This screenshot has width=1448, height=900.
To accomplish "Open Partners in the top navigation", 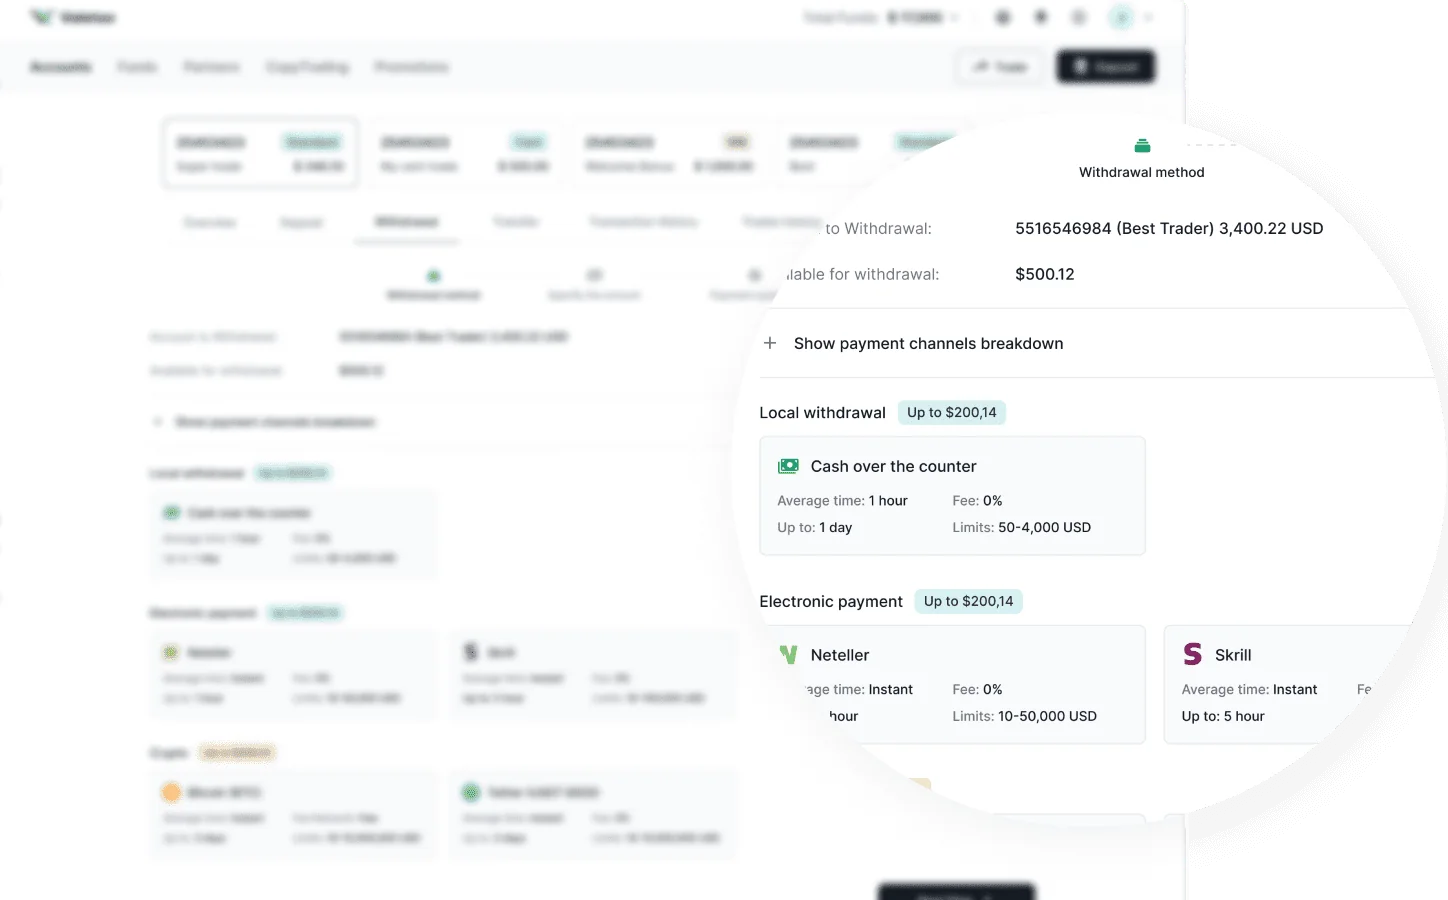I will (x=211, y=67).
